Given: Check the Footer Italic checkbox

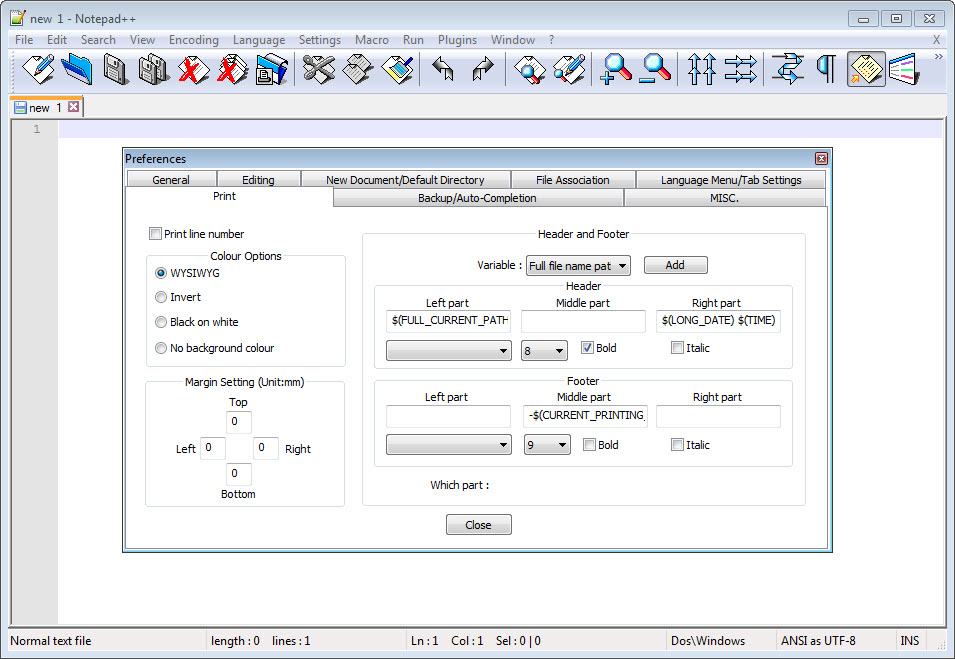Looking at the screenshot, I should point(677,445).
